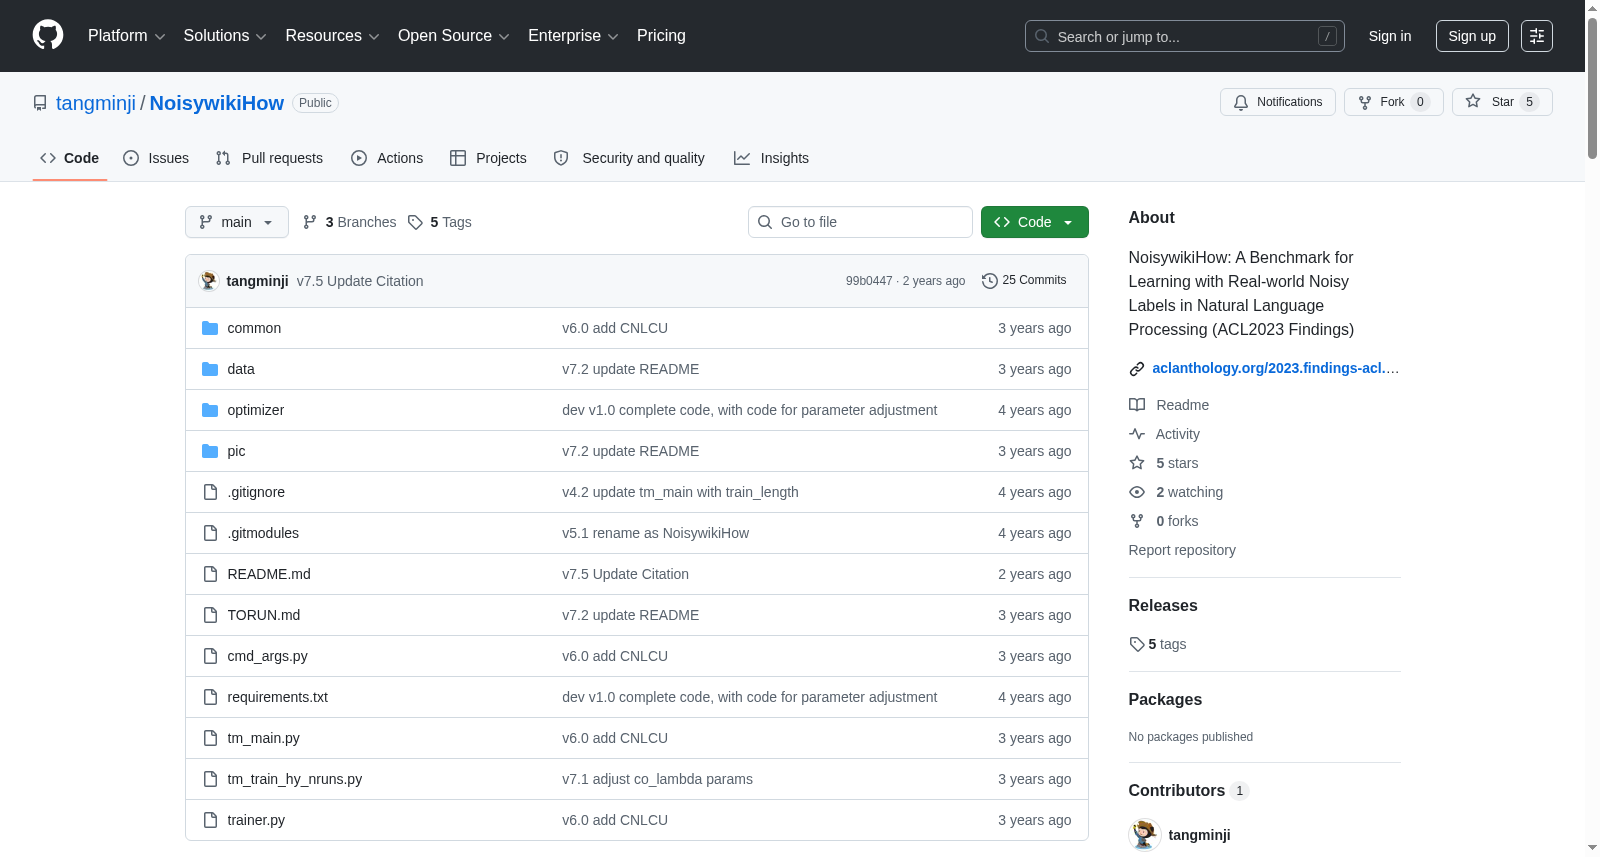Switch to the Issues tab
Image resolution: width=1600 pixels, height=857 pixels.
[156, 158]
